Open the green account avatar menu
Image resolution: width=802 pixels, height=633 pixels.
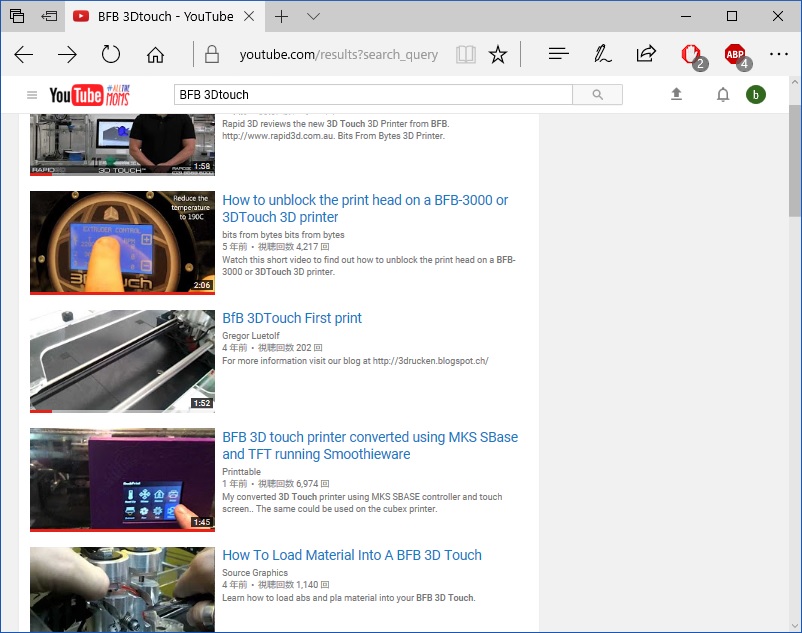coord(756,95)
